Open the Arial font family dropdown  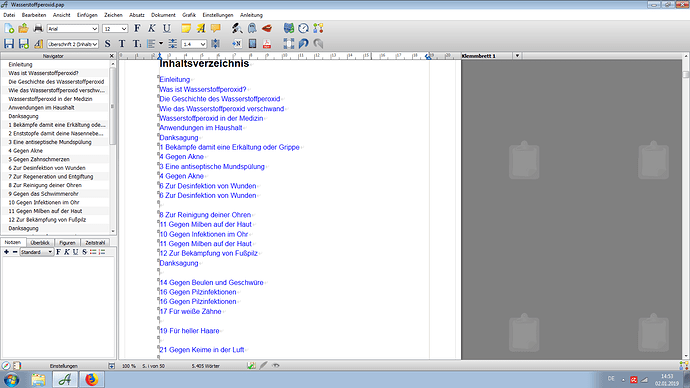tap(72, 29)
